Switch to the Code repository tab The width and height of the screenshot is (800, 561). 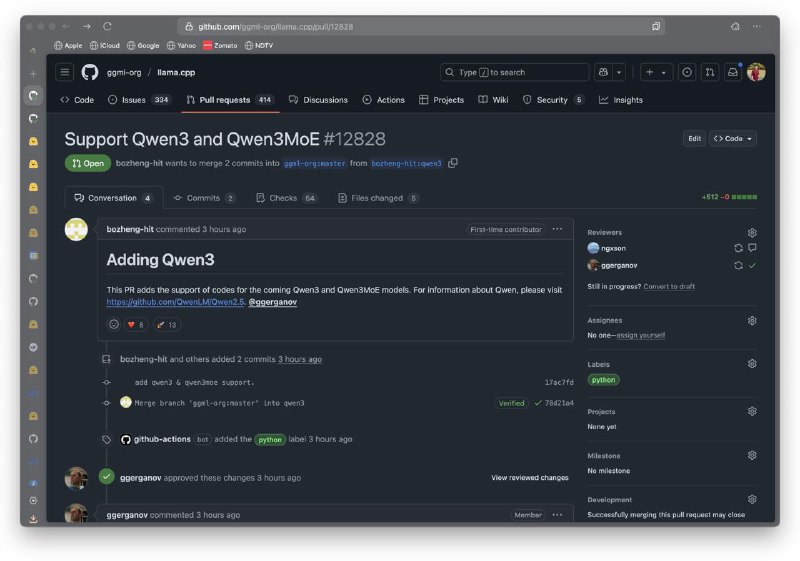(x=77, y=100)
